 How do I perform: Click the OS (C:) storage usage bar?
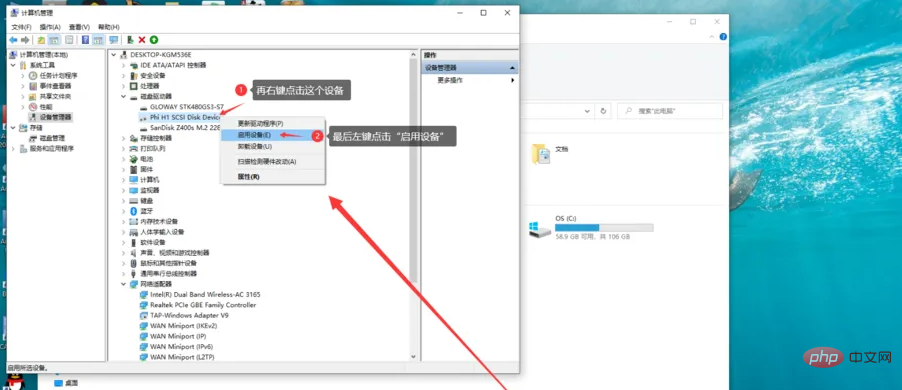pos(604,228)
